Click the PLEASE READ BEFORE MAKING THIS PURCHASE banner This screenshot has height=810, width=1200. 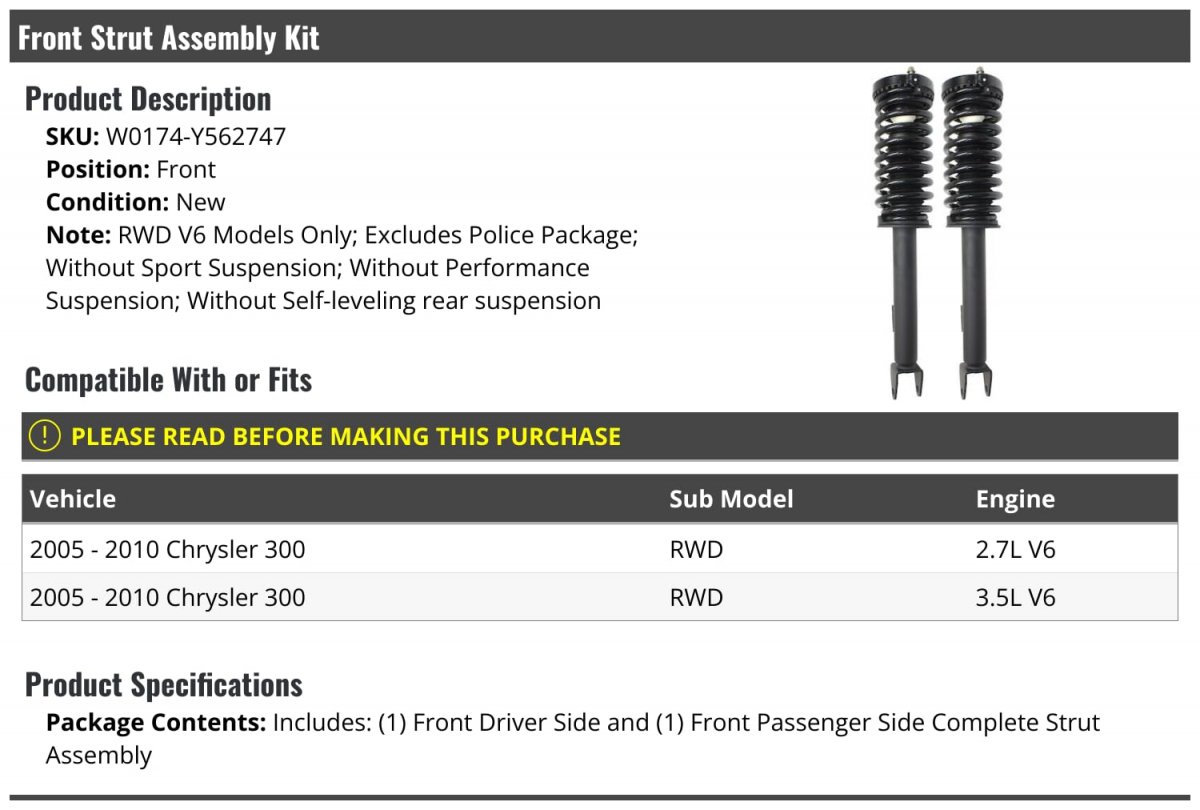pos(599,436)
